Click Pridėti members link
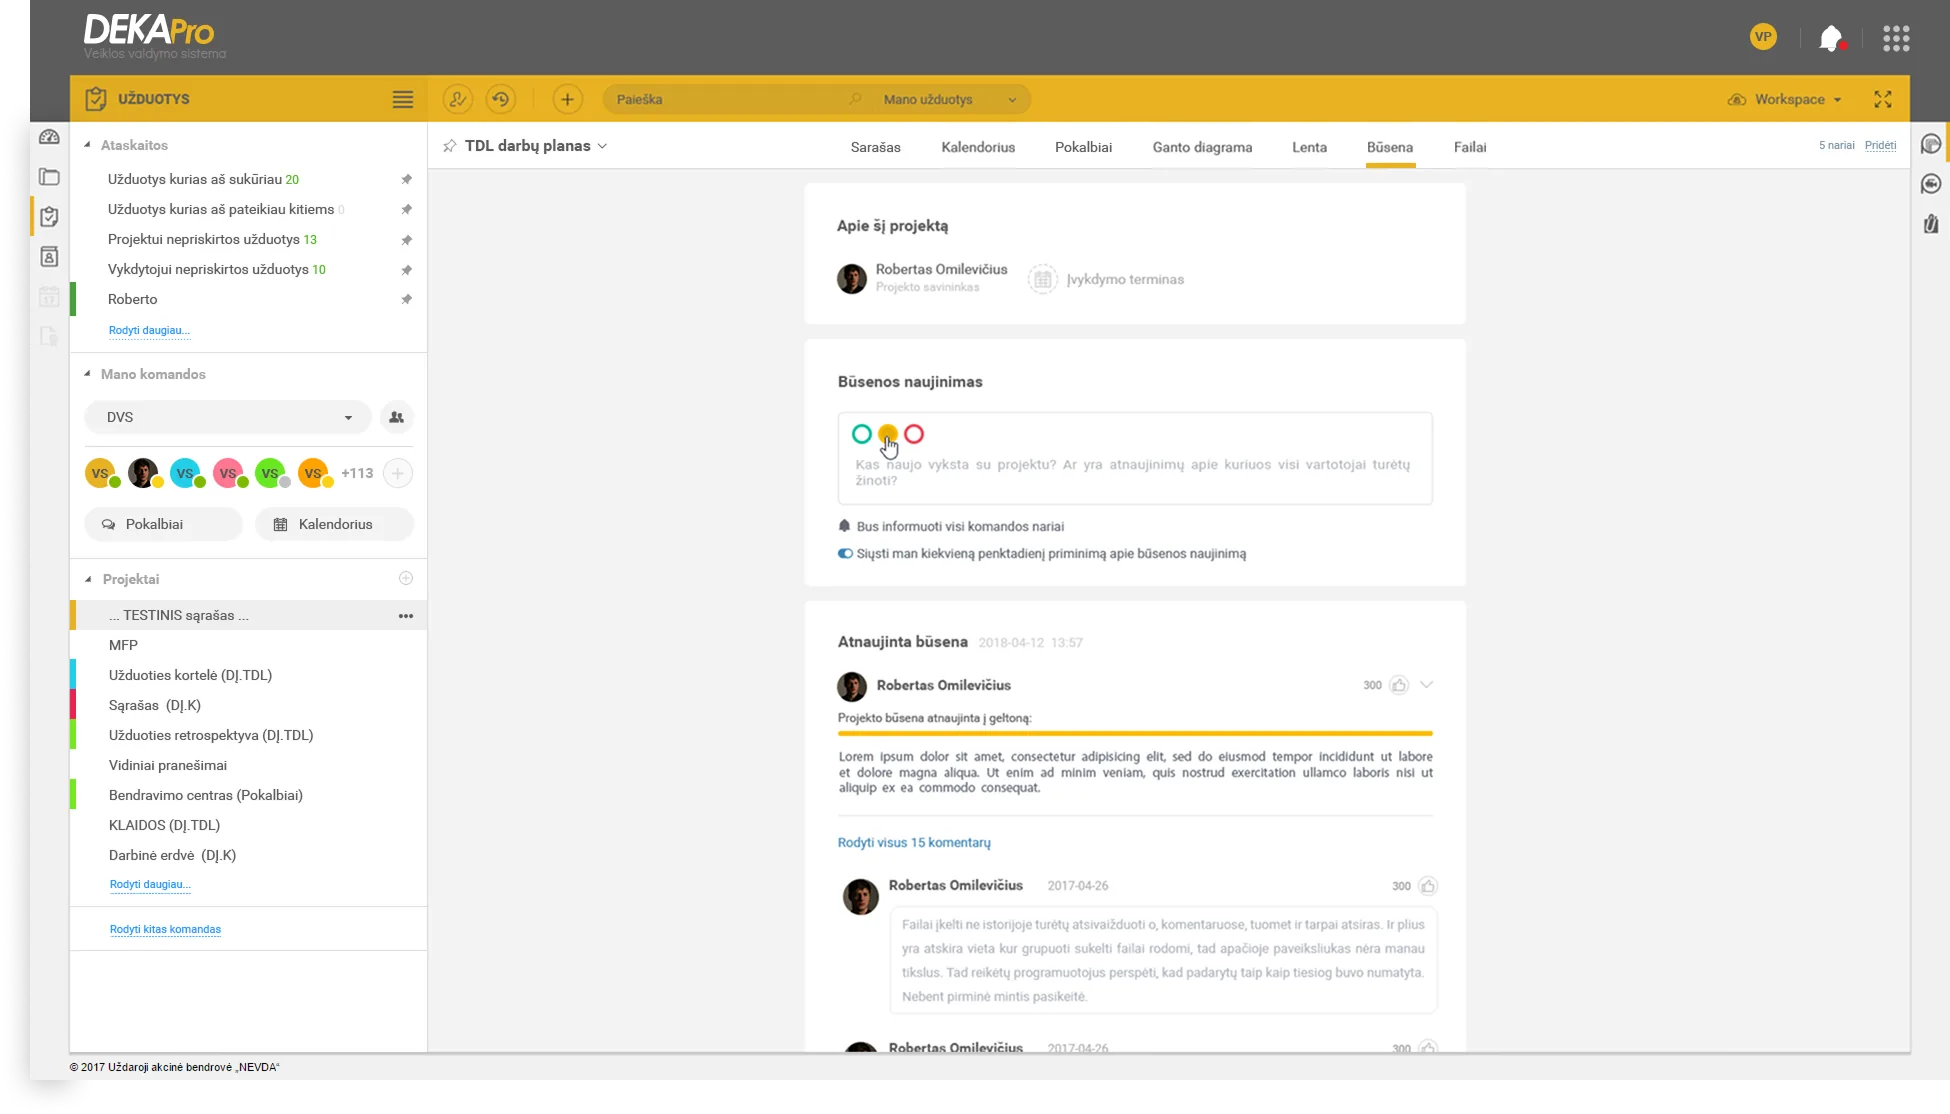1950x1114 pixels. (1880, 146)
